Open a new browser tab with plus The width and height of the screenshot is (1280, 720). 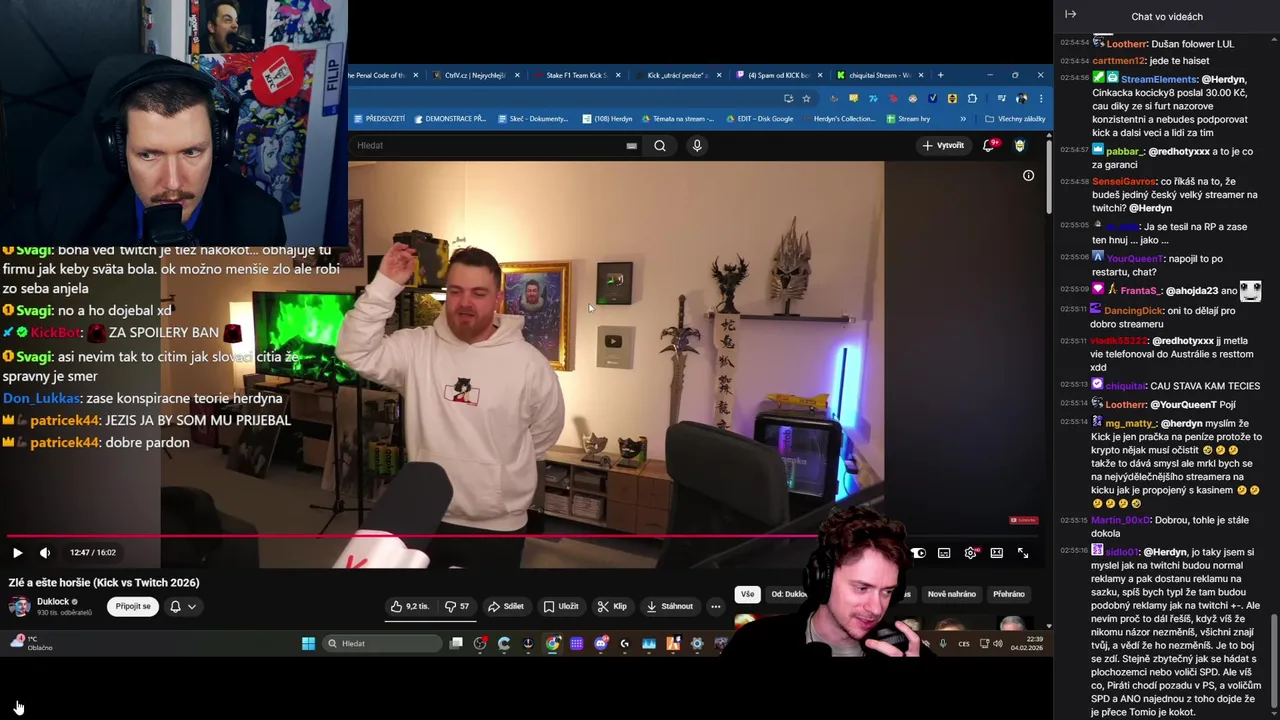click(x=940, y=75)
